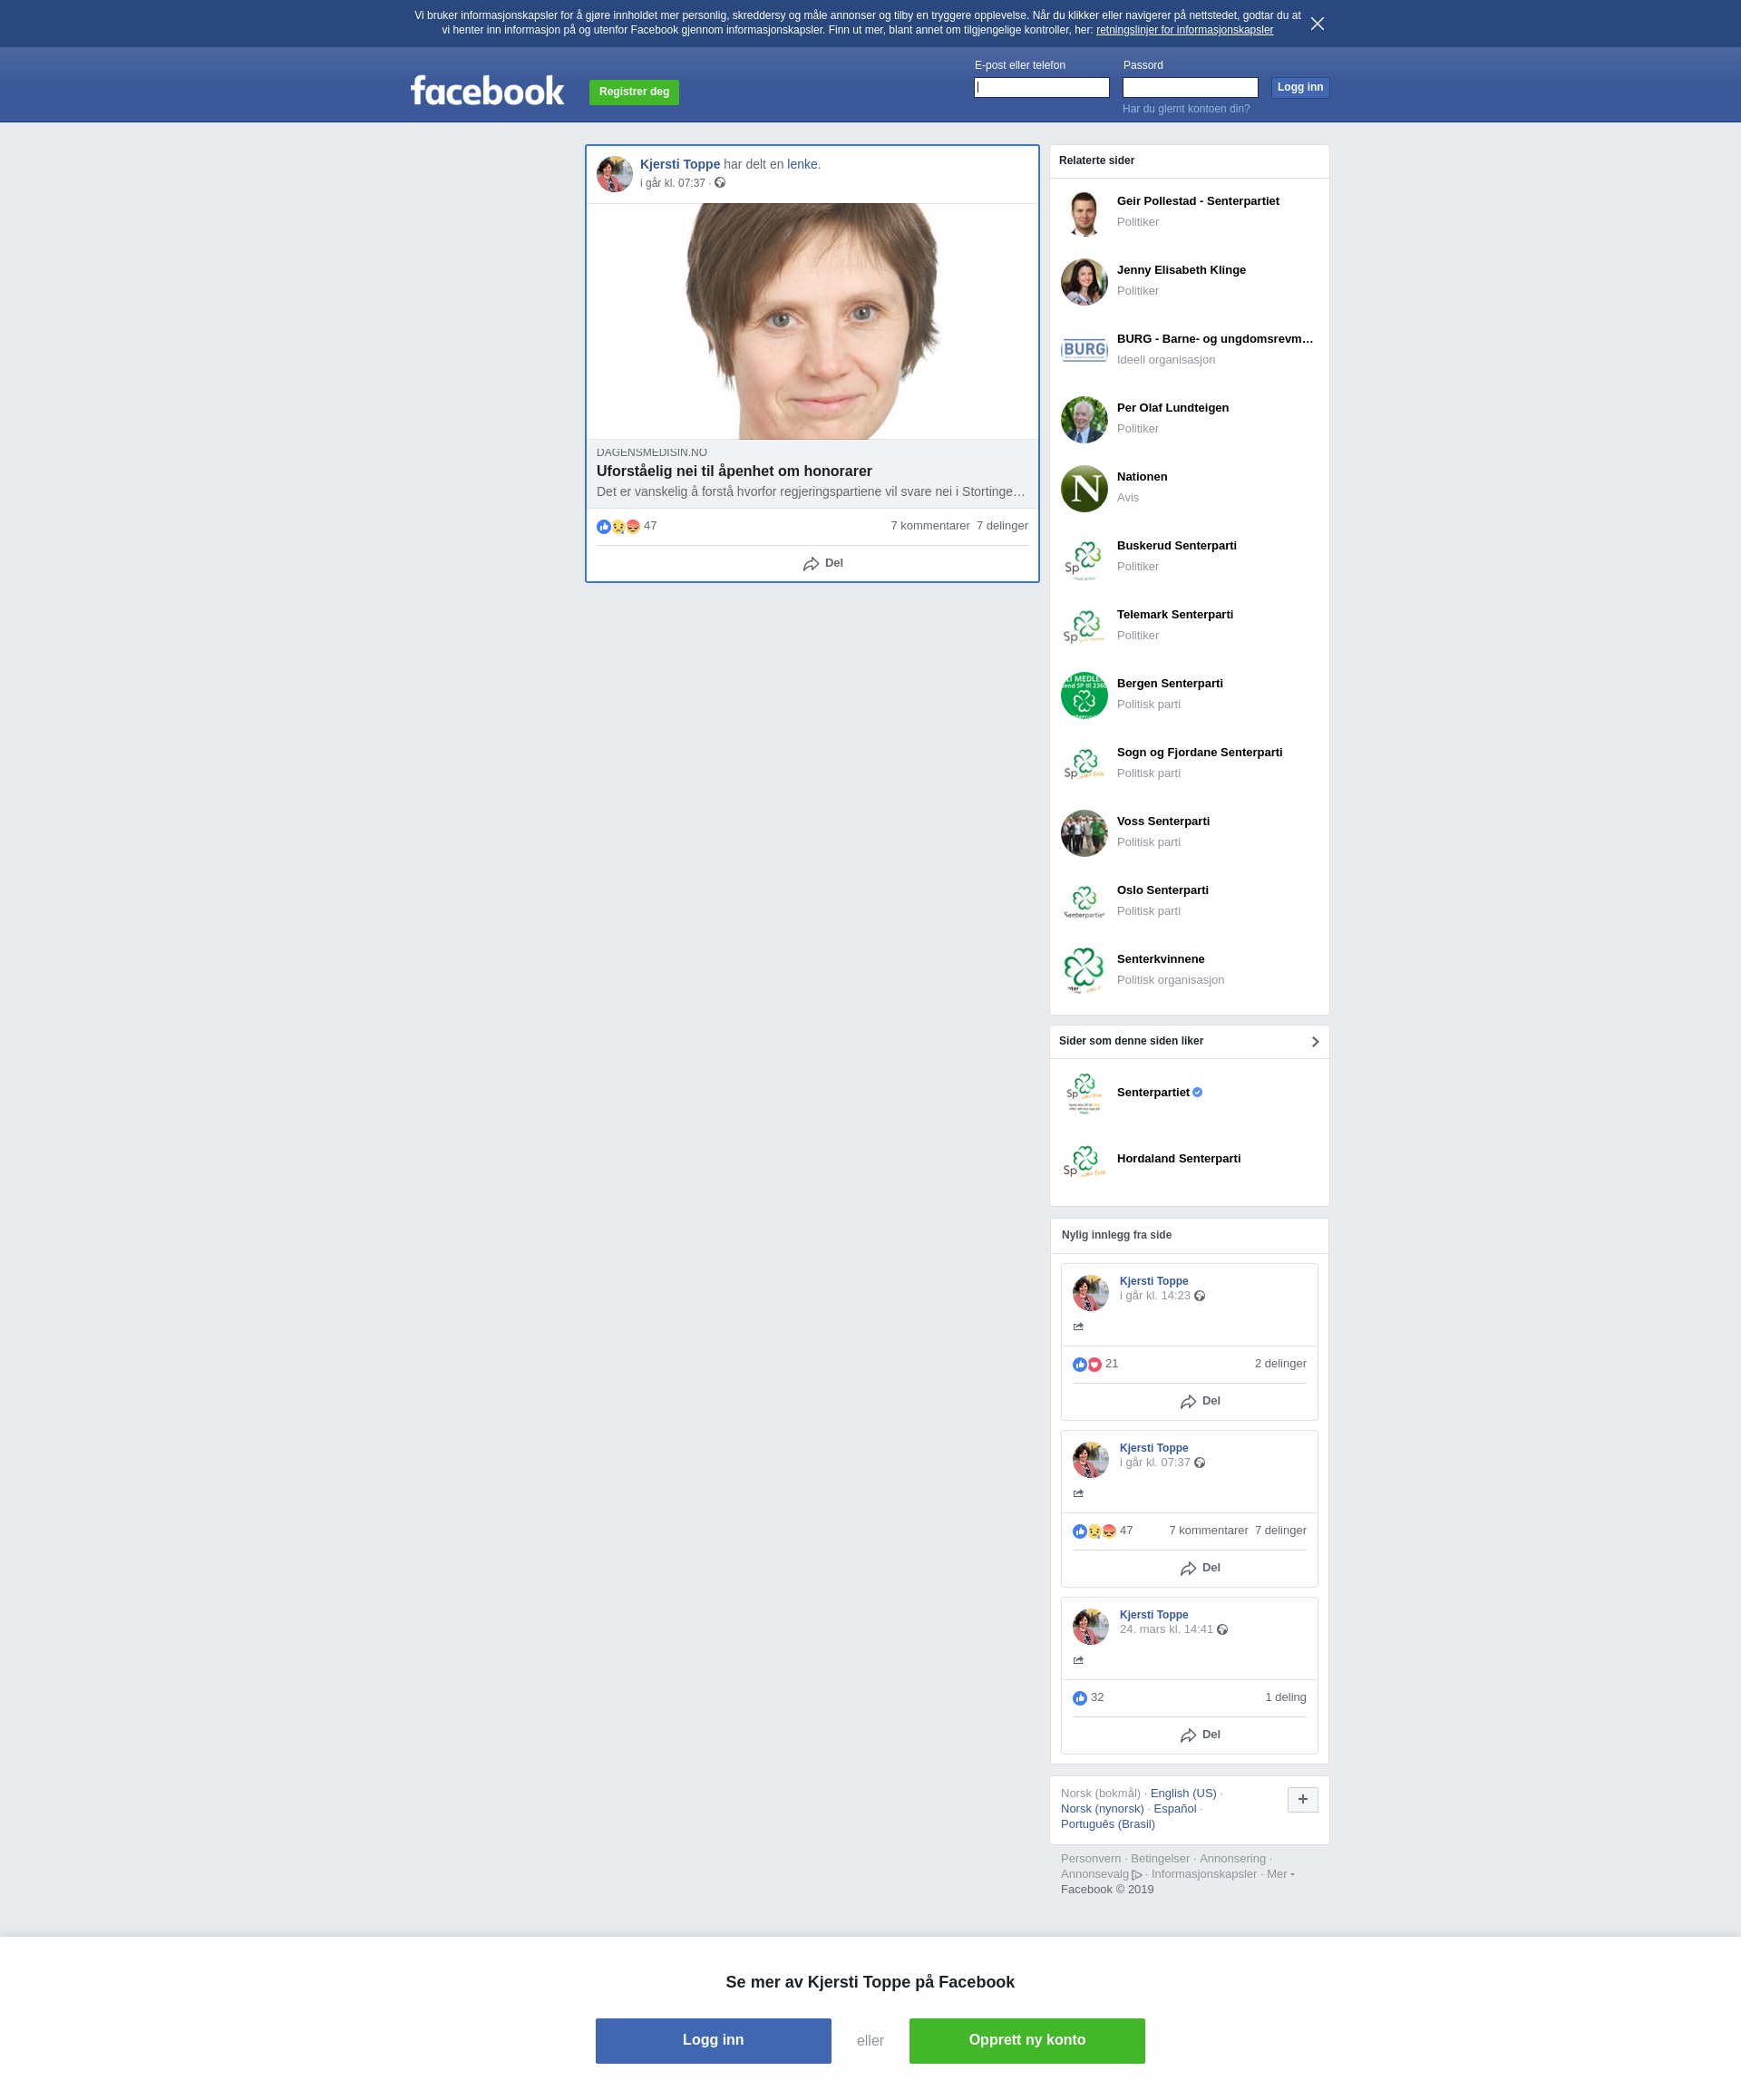
Task: Open Jenny Elisabeth Klinge profile picture
Action: pos(1084,282)
